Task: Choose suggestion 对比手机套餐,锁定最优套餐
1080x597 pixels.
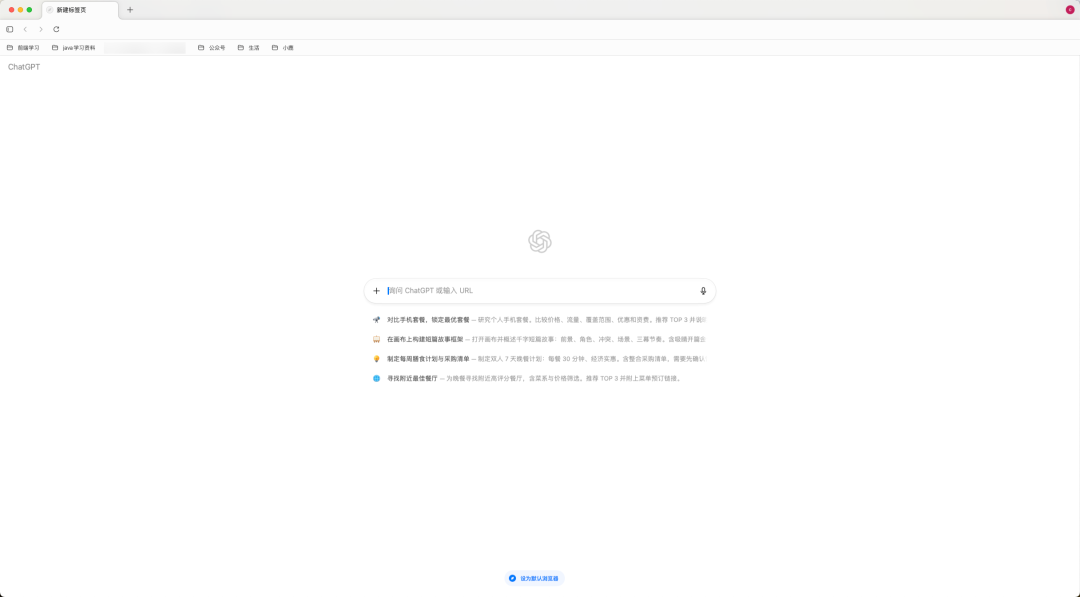Action: pyautogui.click(x=539, y=320)
